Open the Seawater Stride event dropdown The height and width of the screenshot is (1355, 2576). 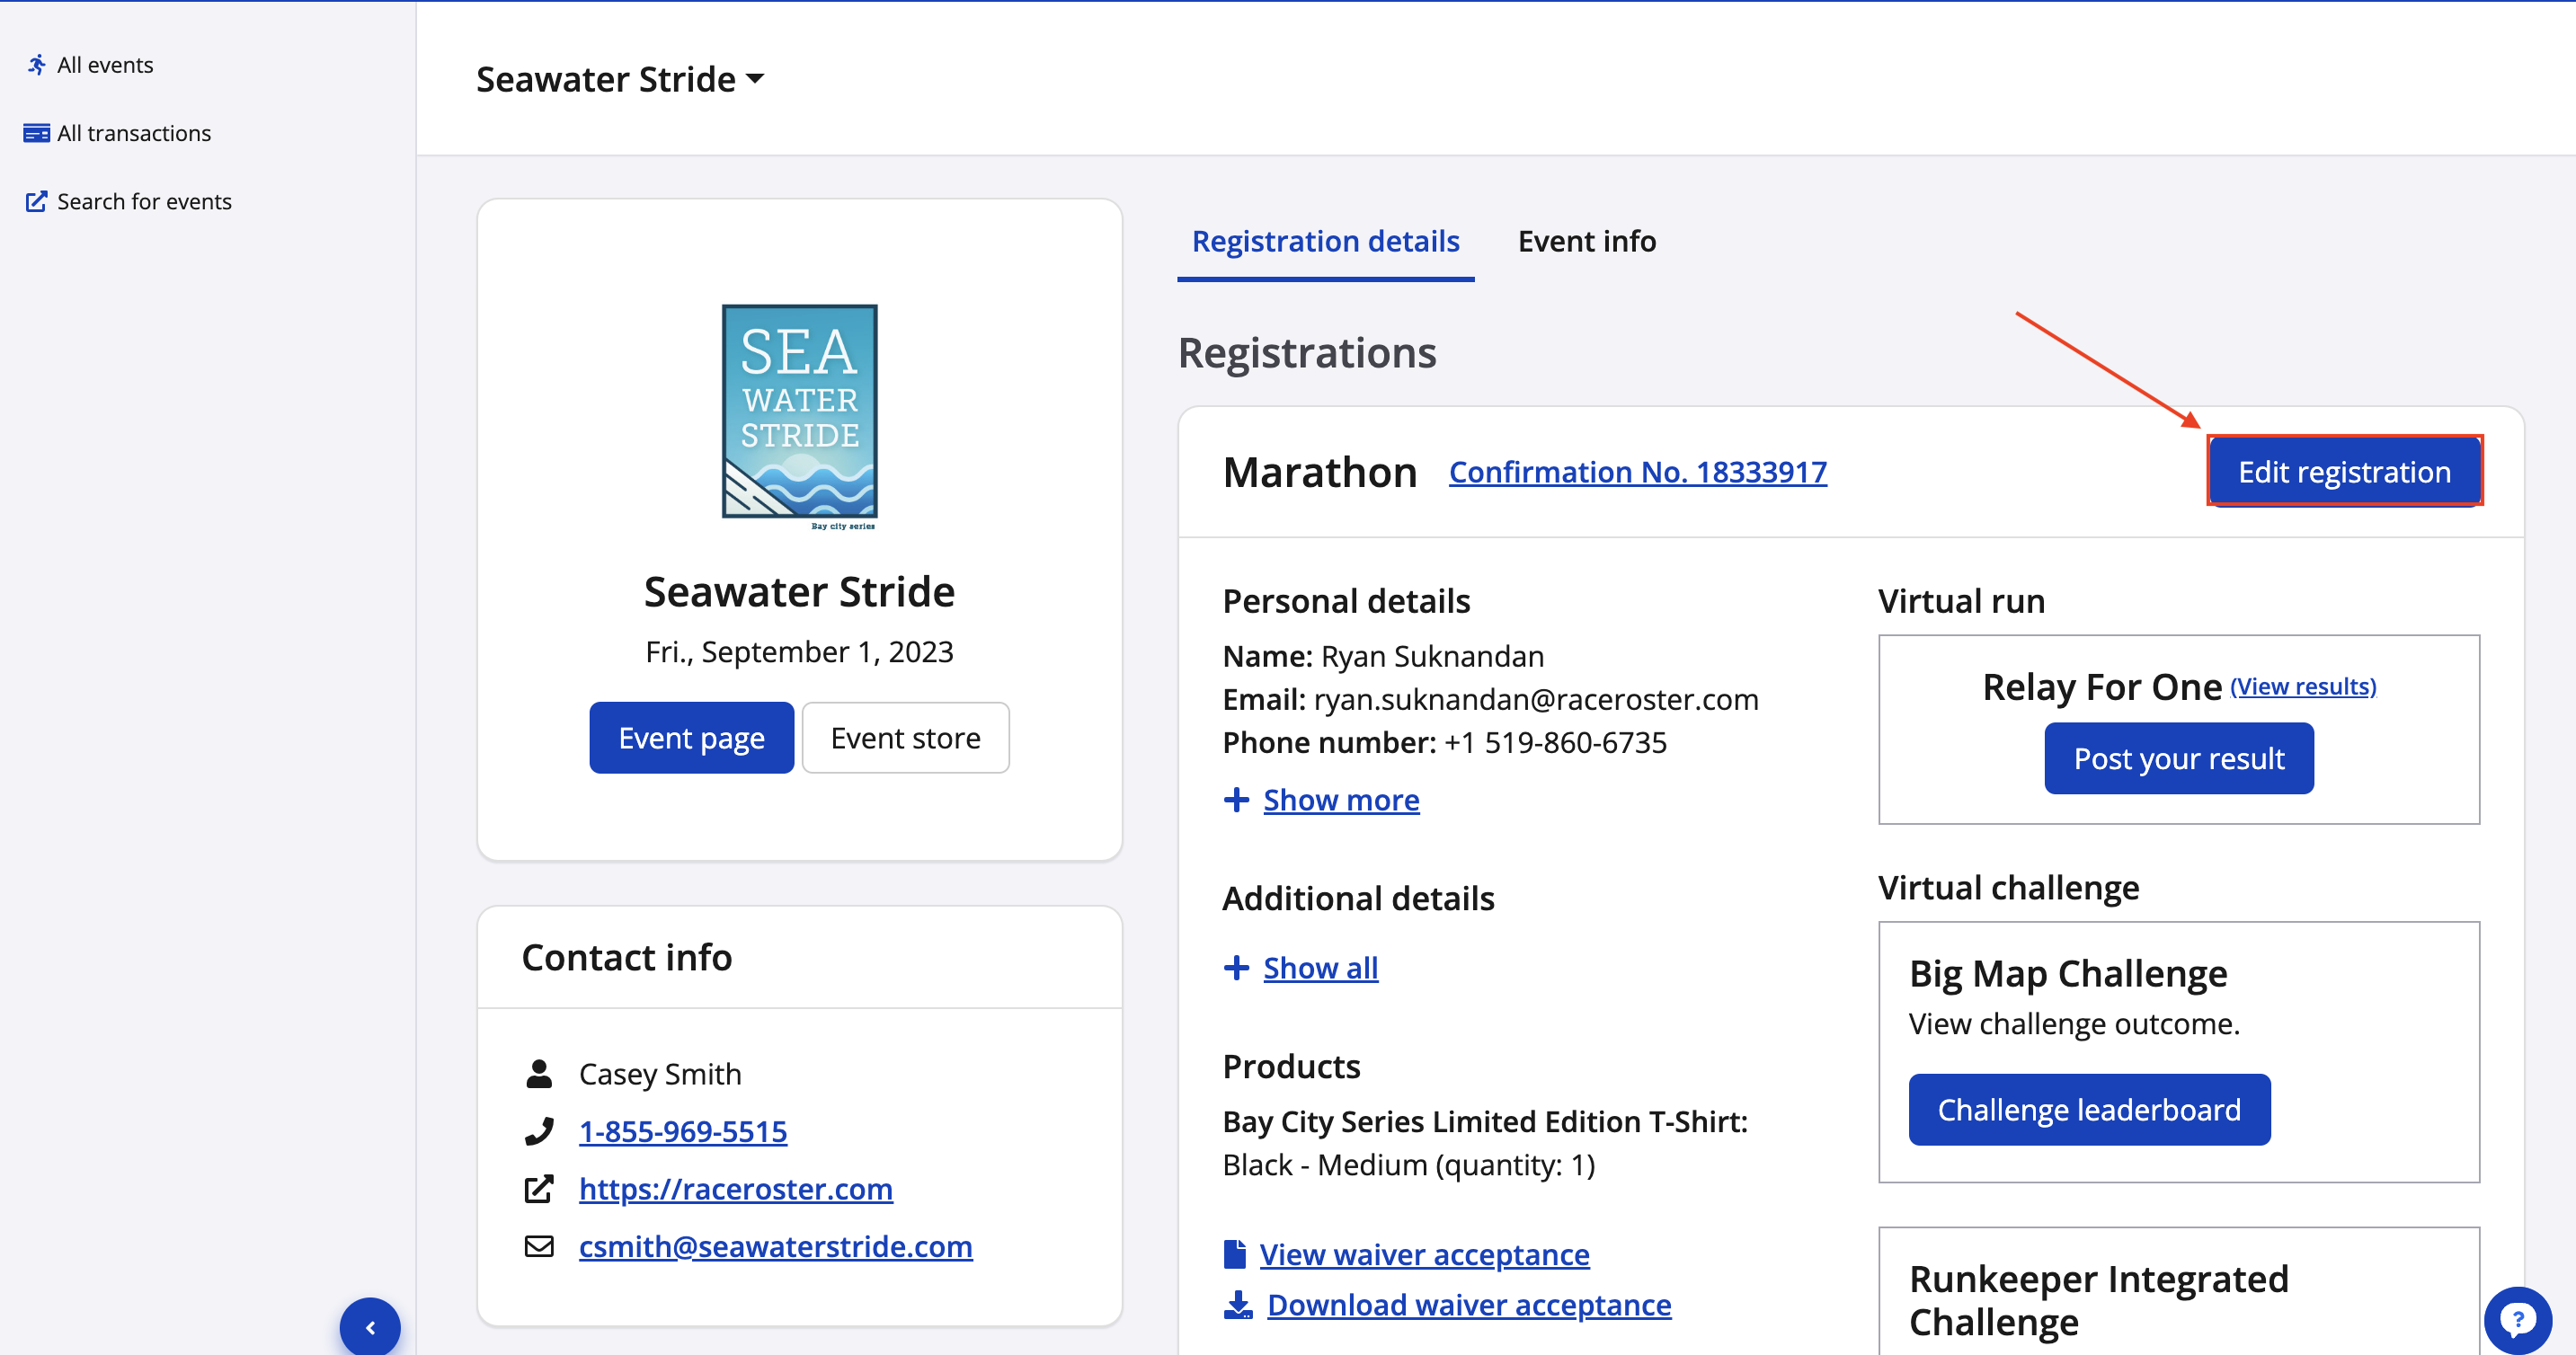click(620, 79)
